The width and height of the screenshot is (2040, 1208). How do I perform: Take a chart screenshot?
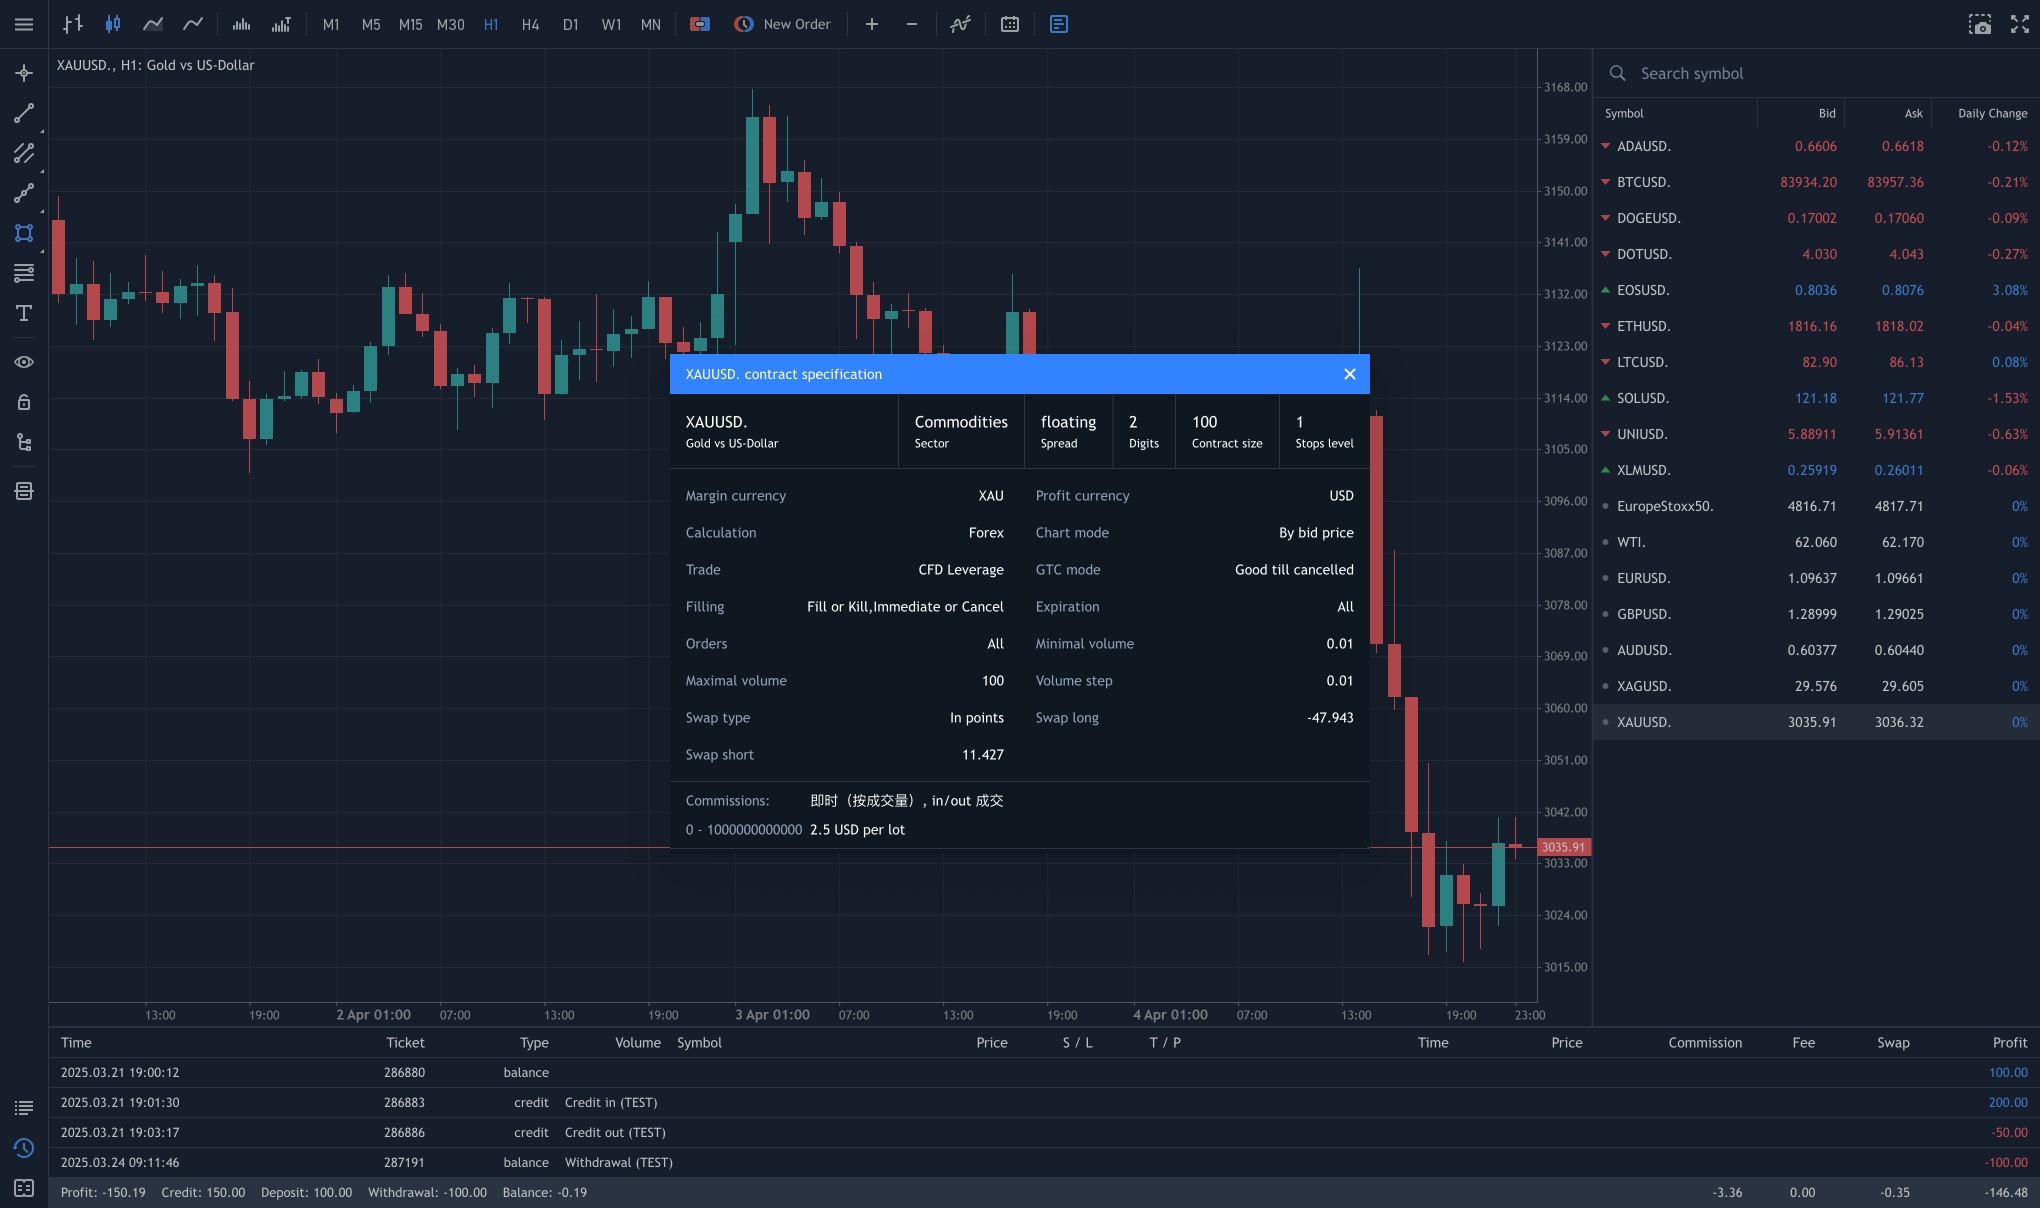[x=1979, y=24]
